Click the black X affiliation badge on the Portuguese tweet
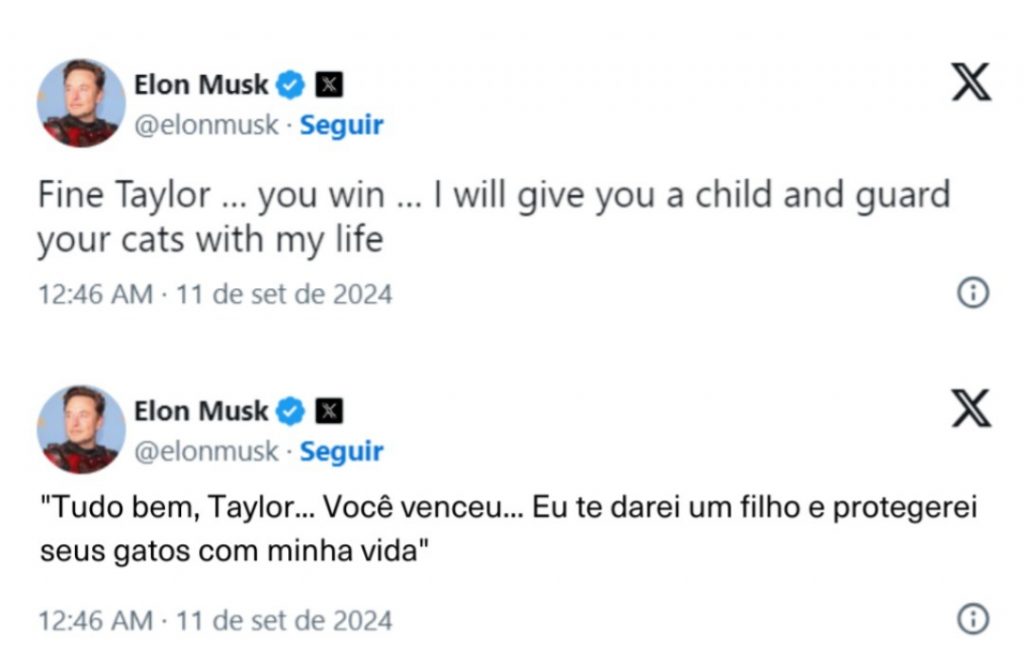1024x656 pixels. 329,411
